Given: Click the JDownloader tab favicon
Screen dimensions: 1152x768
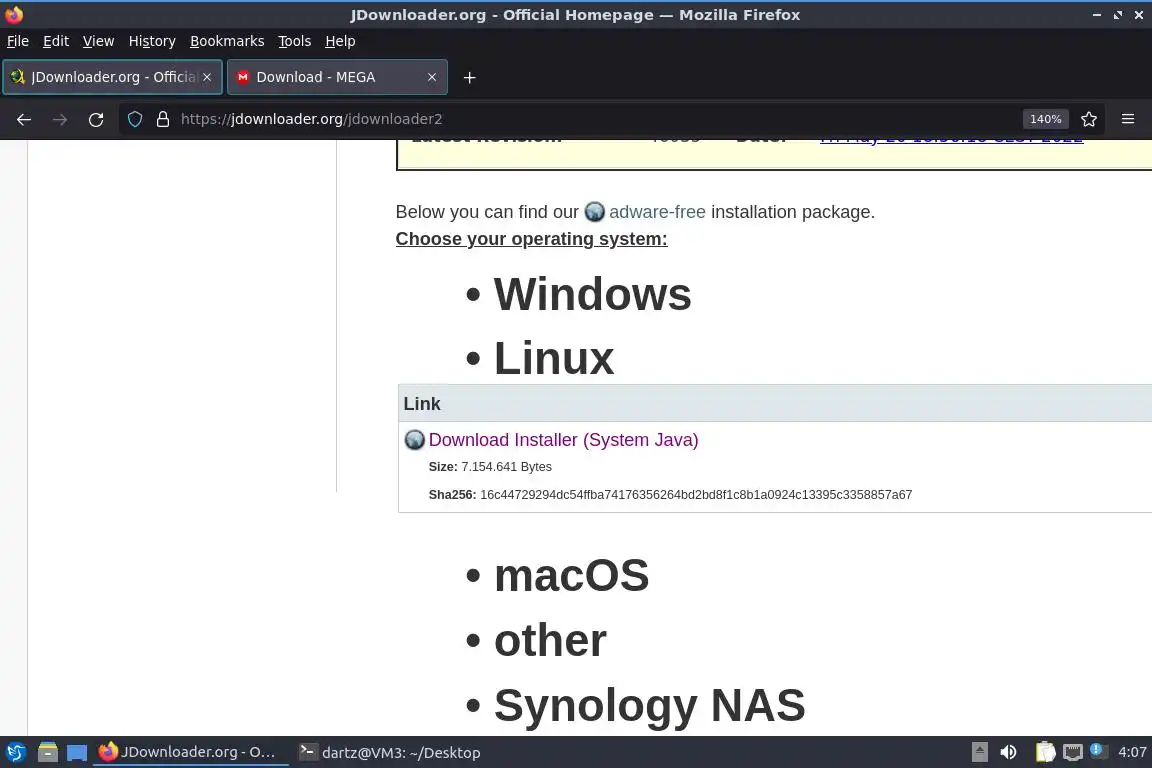Looking at the screenshot, I should pos(18,77).
